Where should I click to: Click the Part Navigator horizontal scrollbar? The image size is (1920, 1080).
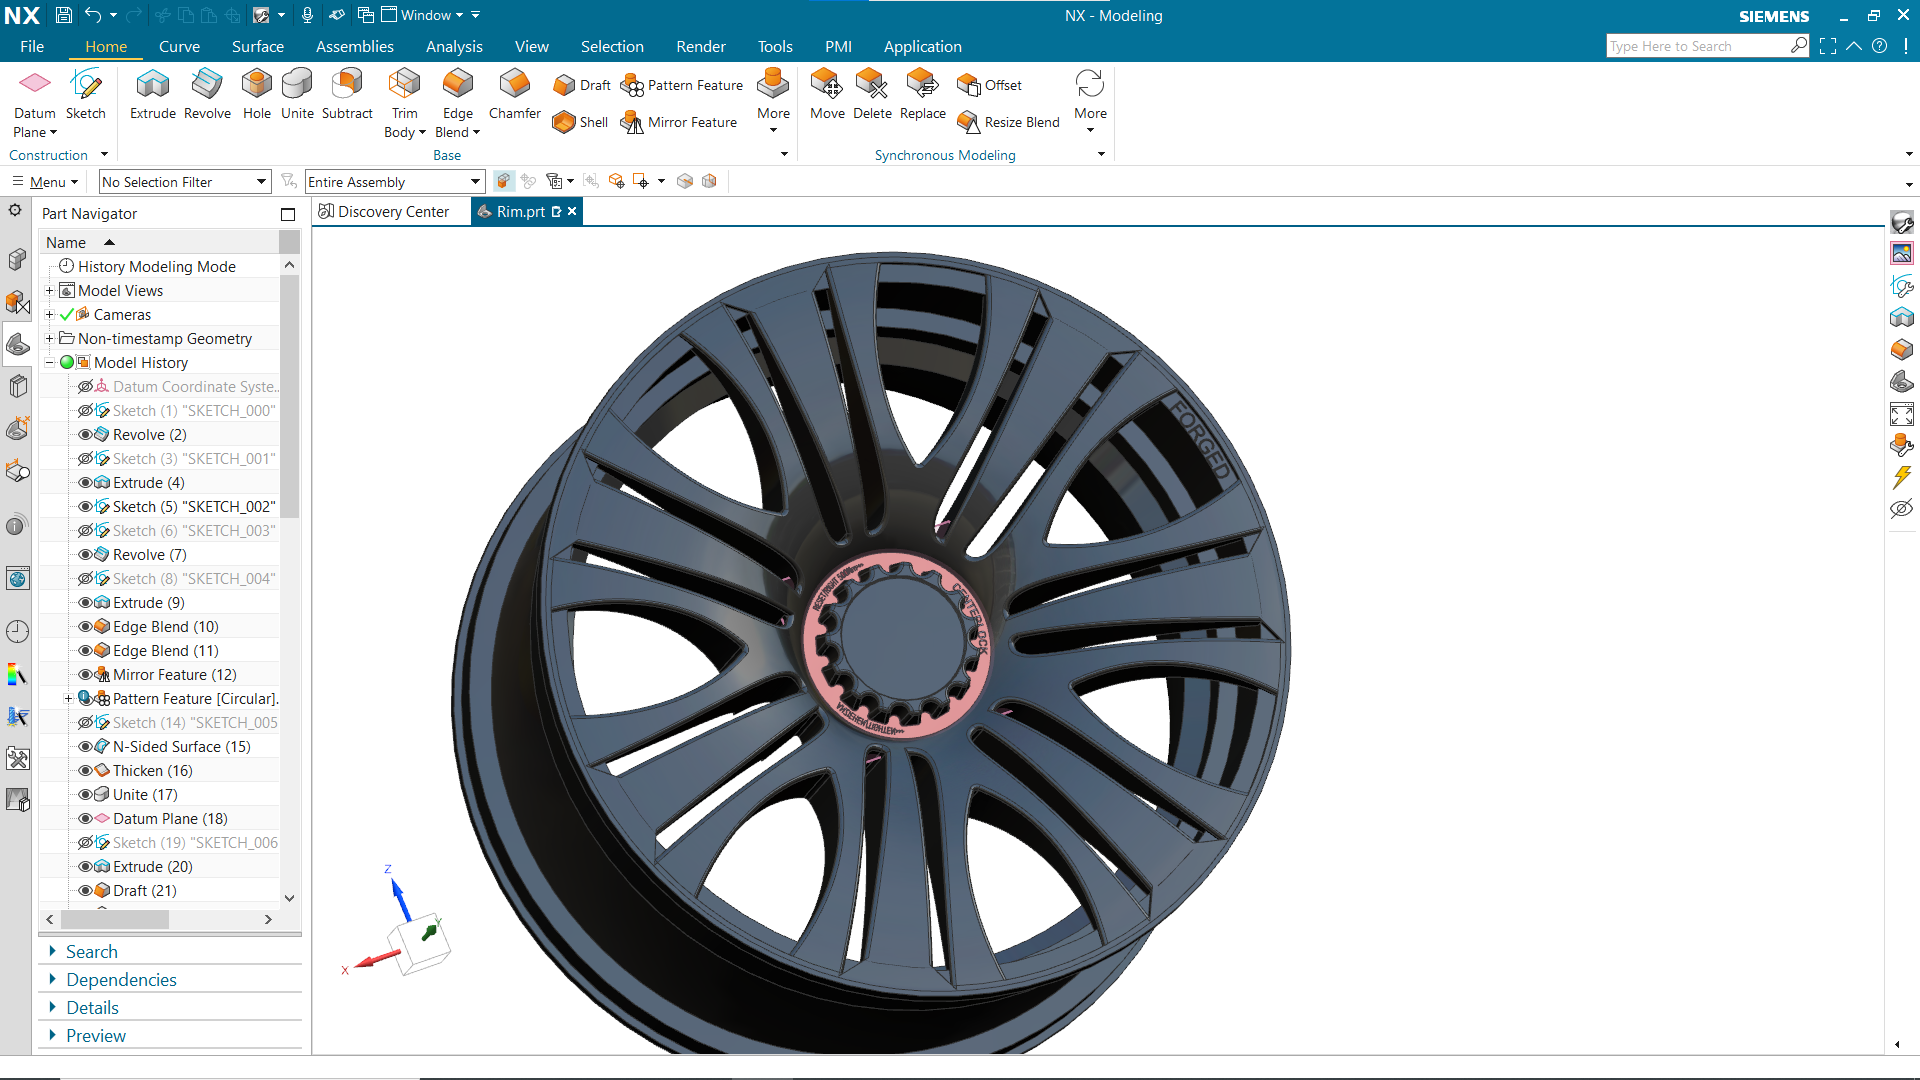(115, 919)
